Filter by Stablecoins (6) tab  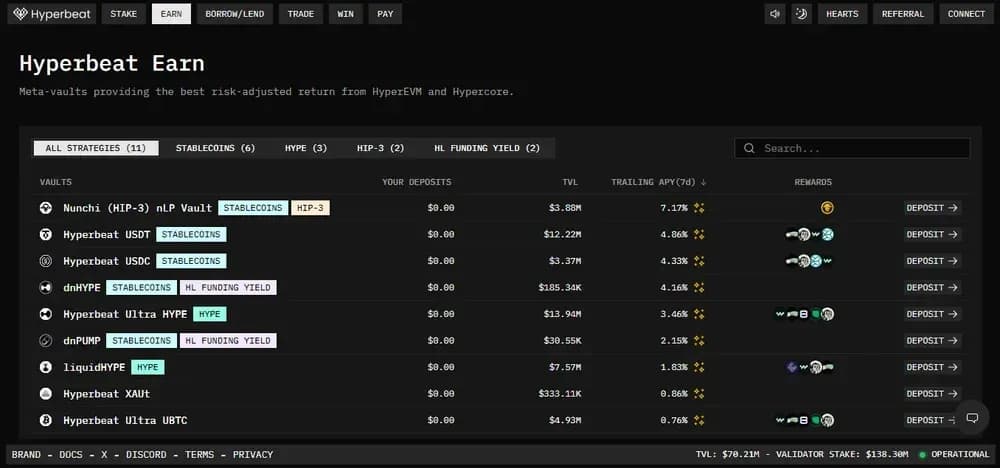pos(216,149)
